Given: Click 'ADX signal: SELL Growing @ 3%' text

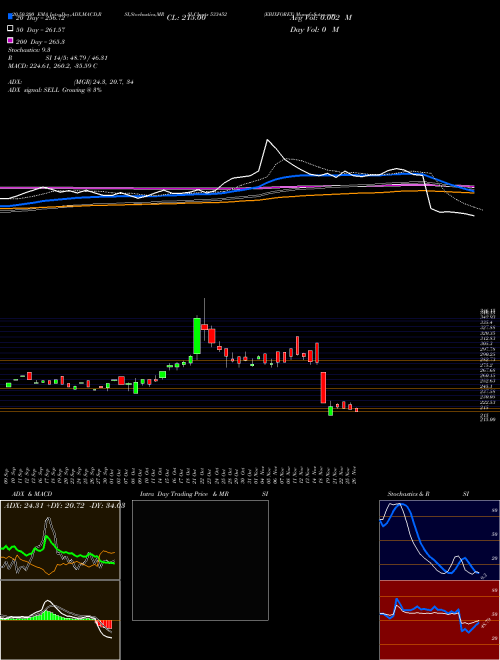Looking at the screenshot, I should point(55,90).
